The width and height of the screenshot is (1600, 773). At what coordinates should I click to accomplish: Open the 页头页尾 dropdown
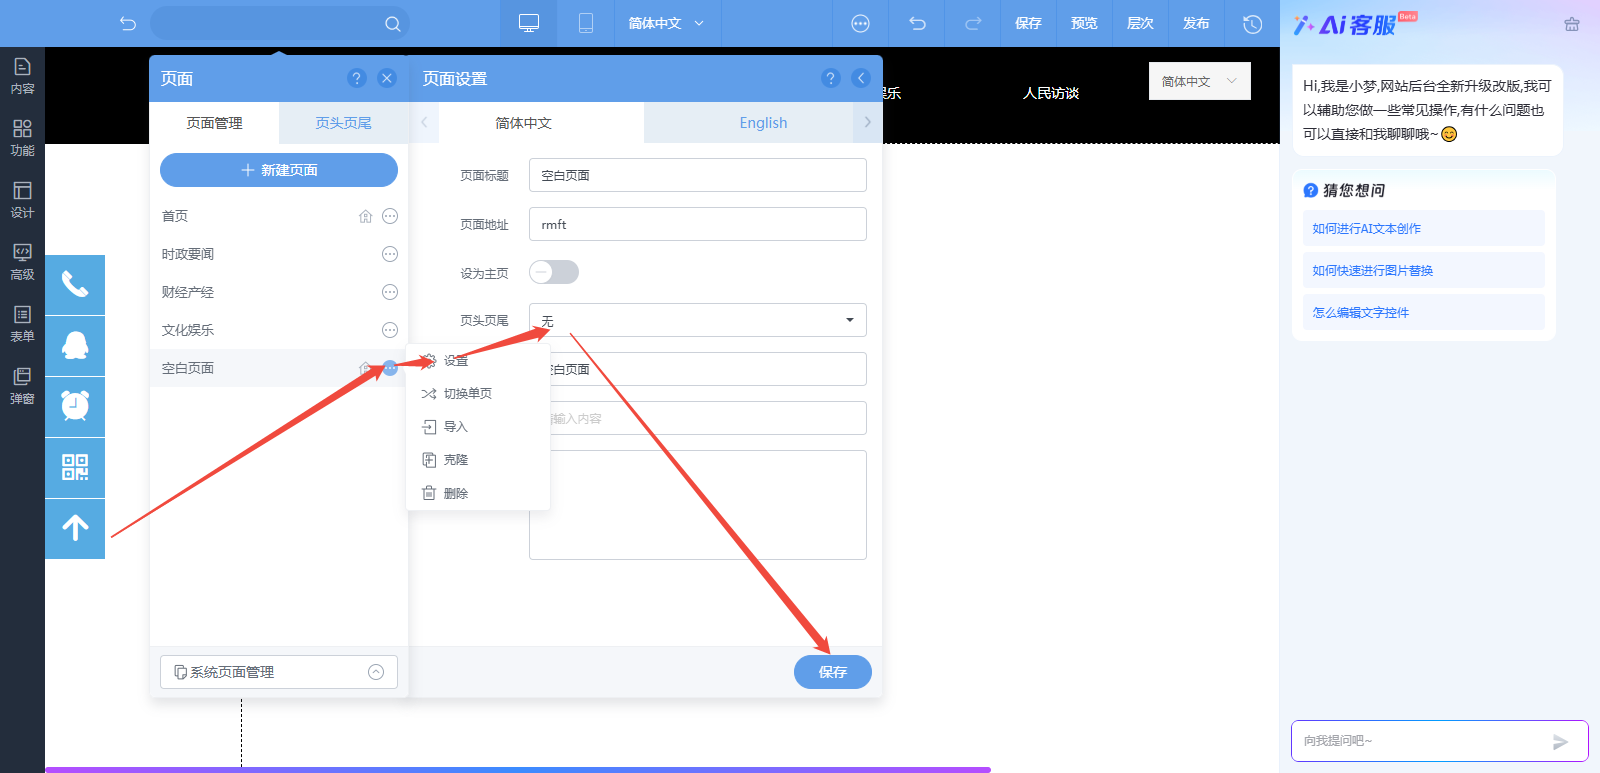pos(698,320)
